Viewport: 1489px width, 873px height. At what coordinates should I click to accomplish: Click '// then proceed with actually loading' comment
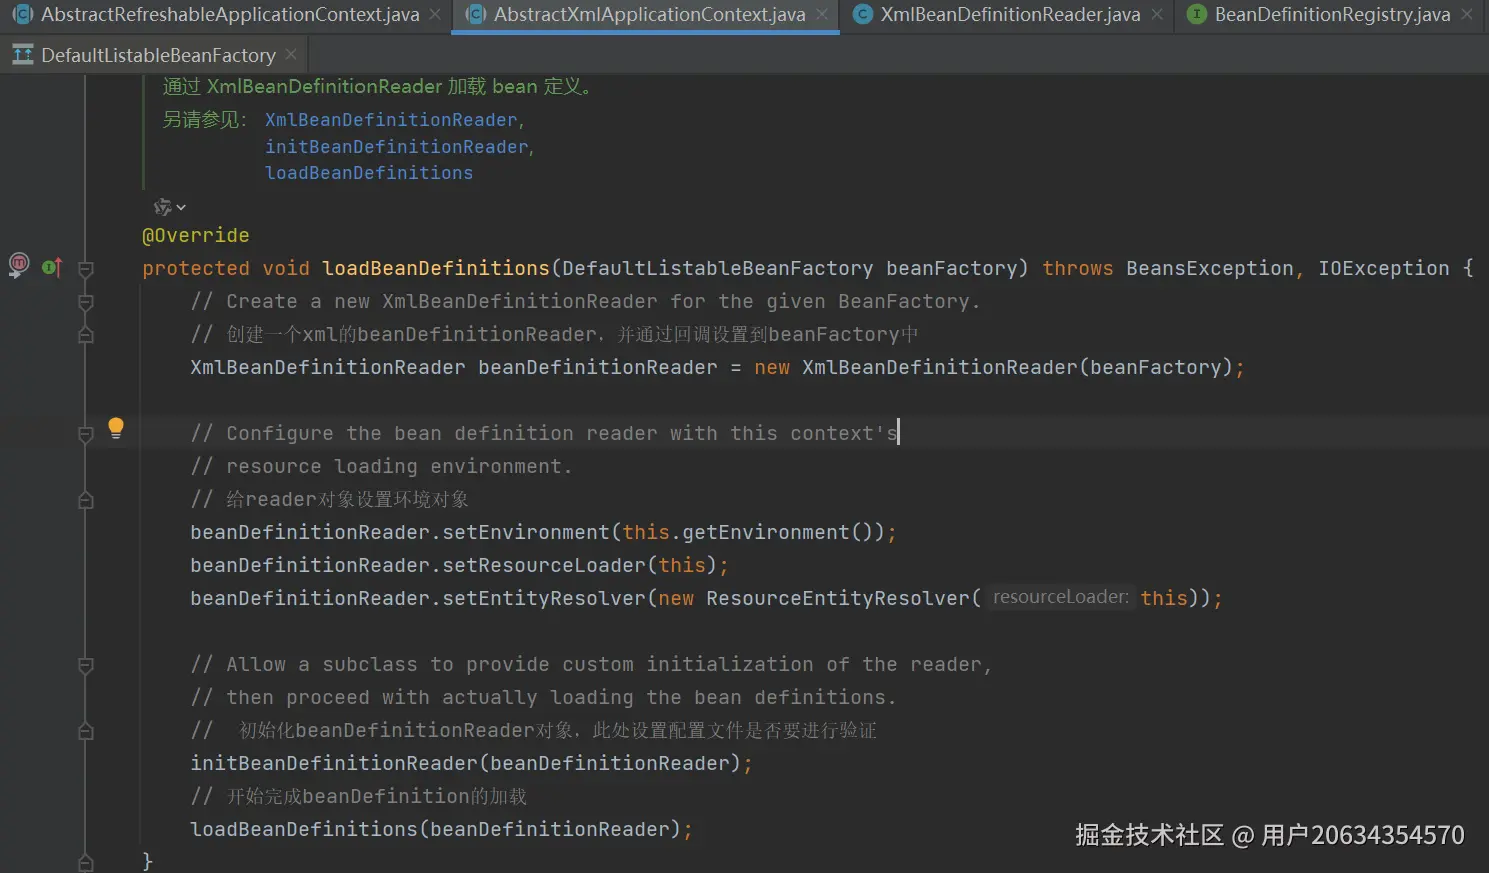pos(543,697)
